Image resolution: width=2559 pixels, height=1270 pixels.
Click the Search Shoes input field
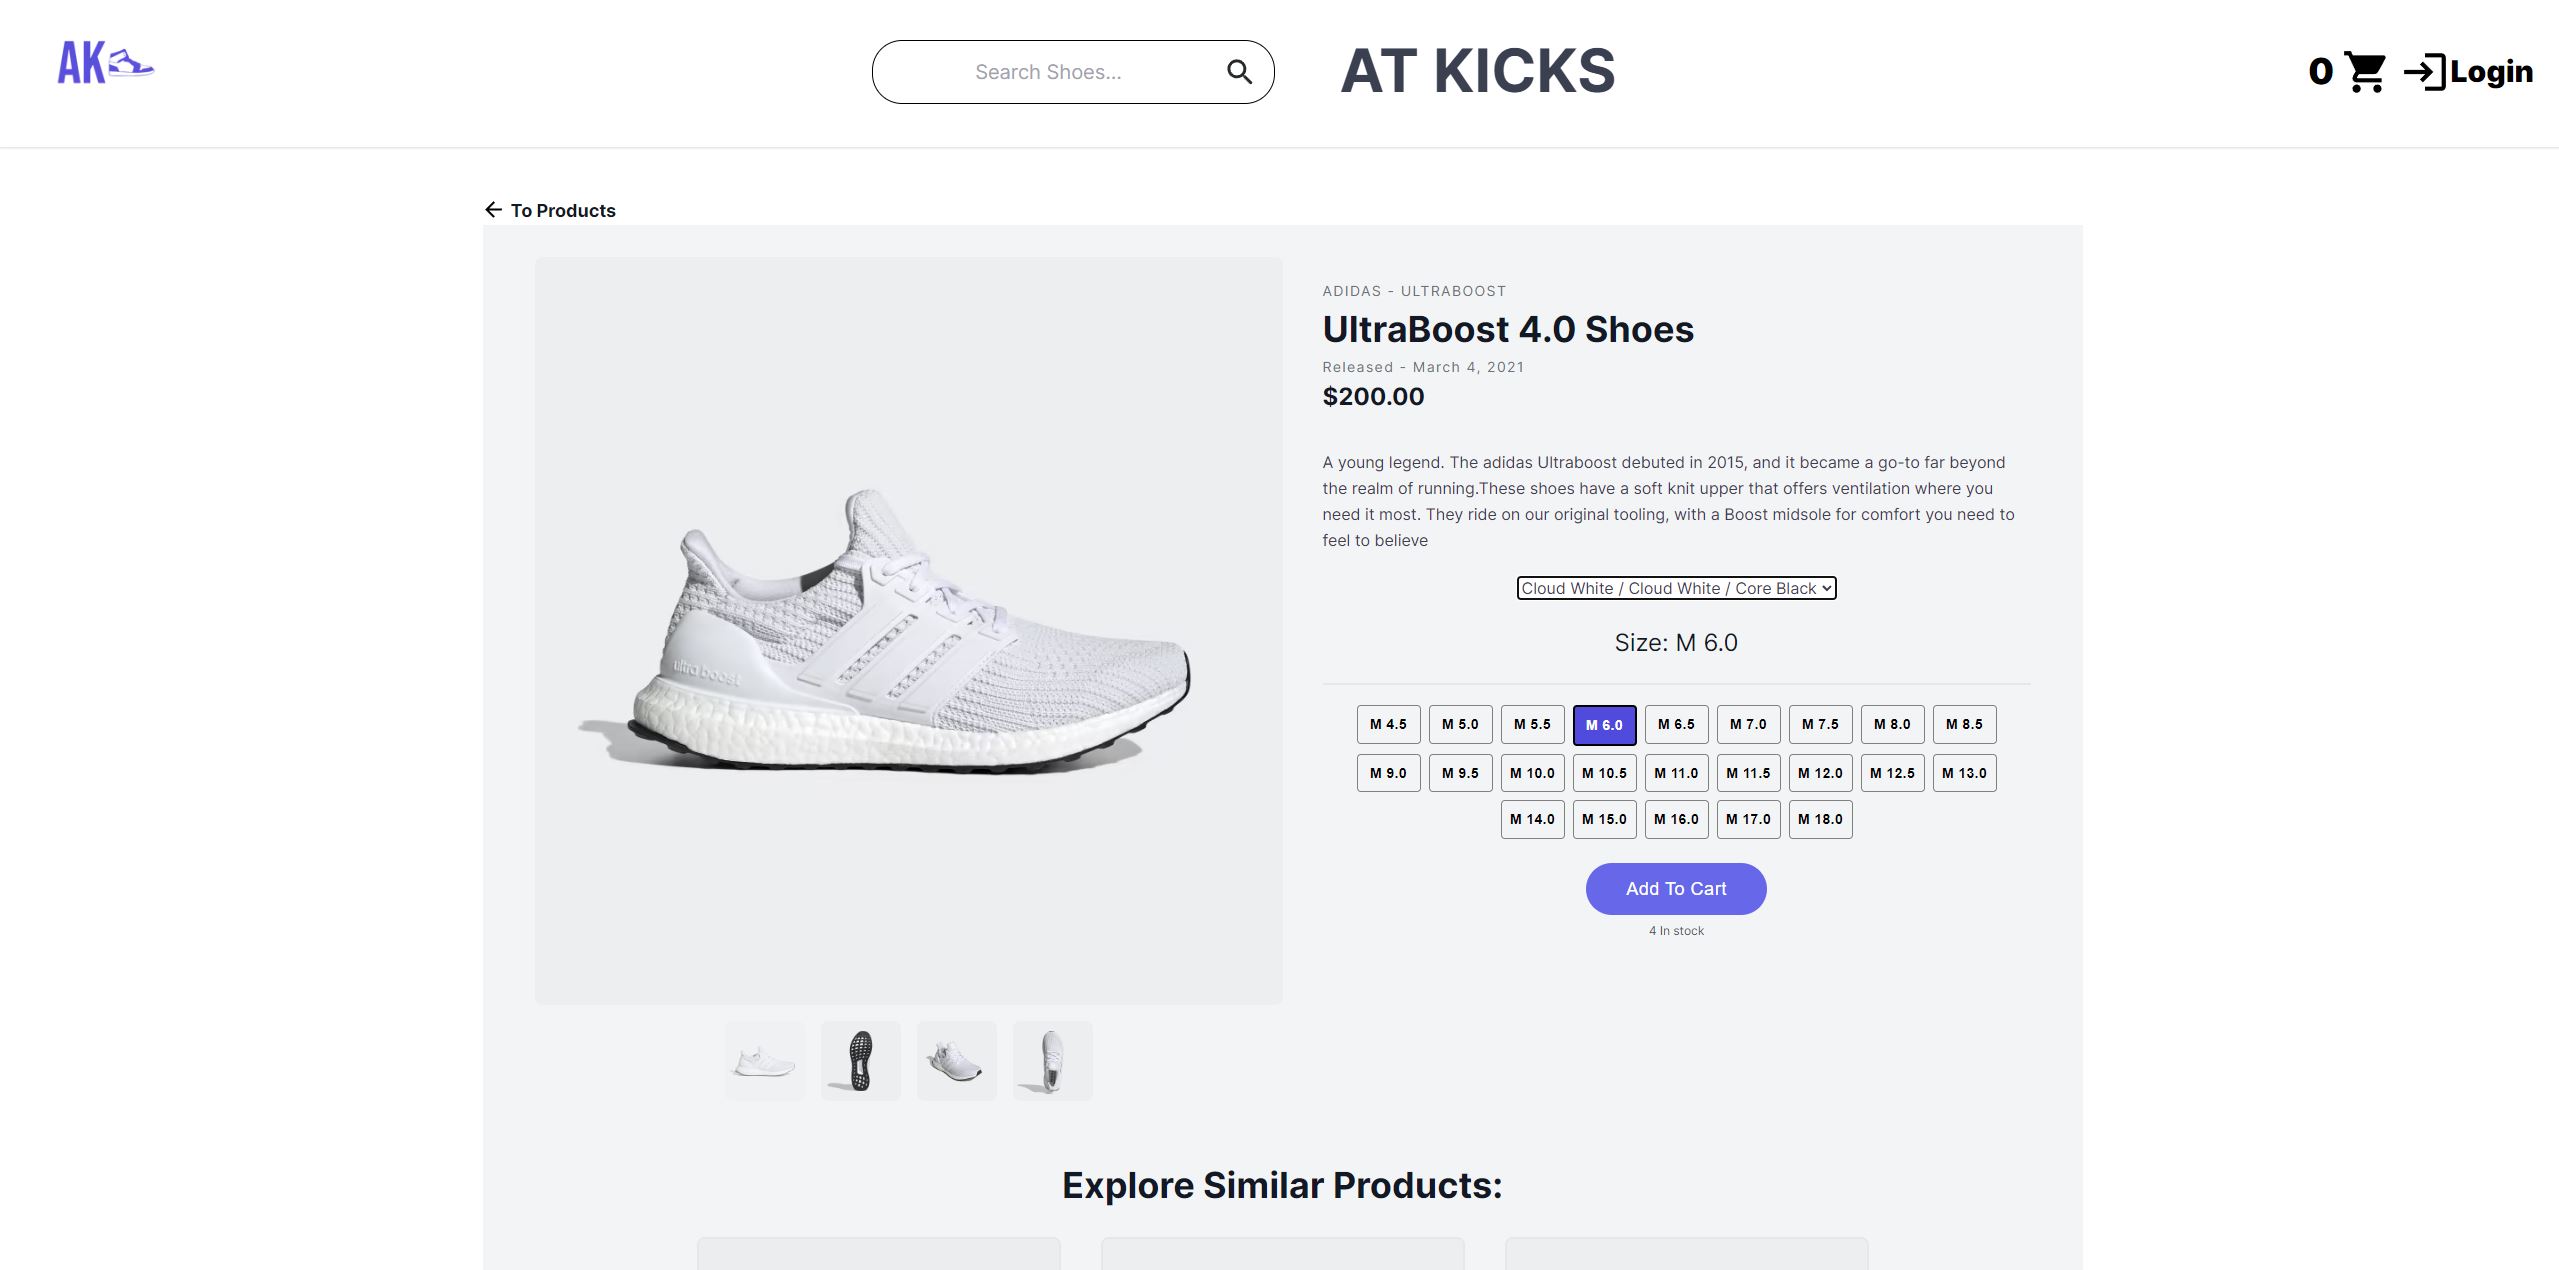click(1048, 72)
